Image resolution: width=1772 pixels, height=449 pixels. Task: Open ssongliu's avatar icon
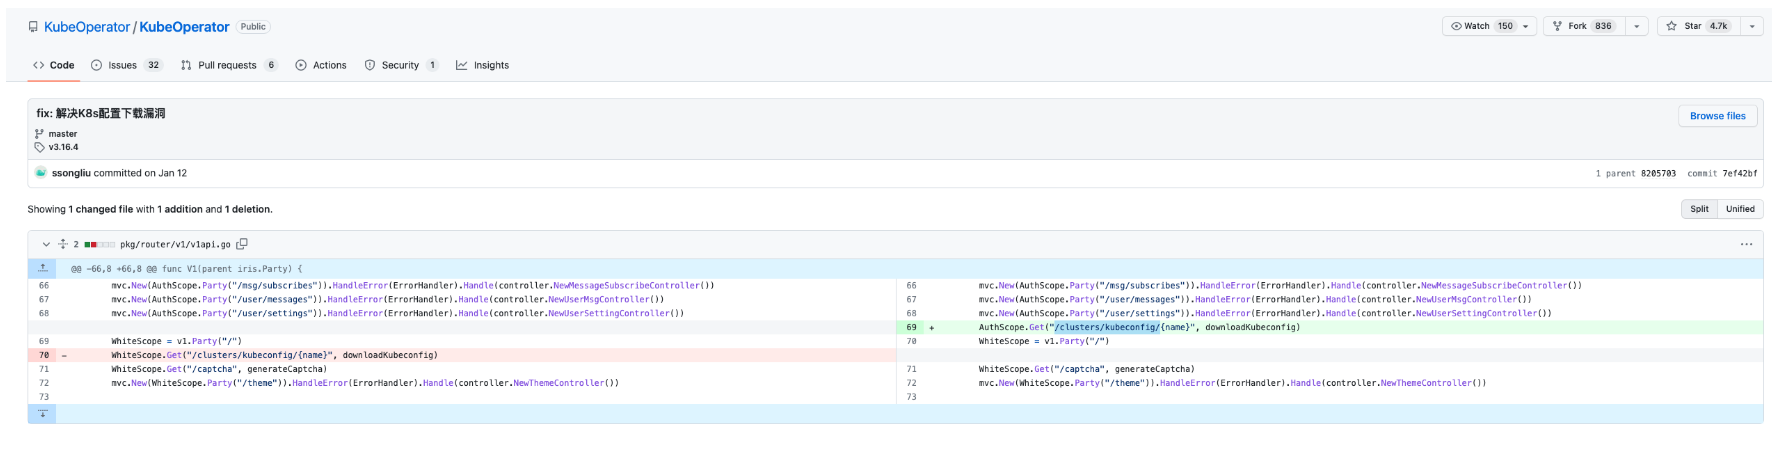41,173
